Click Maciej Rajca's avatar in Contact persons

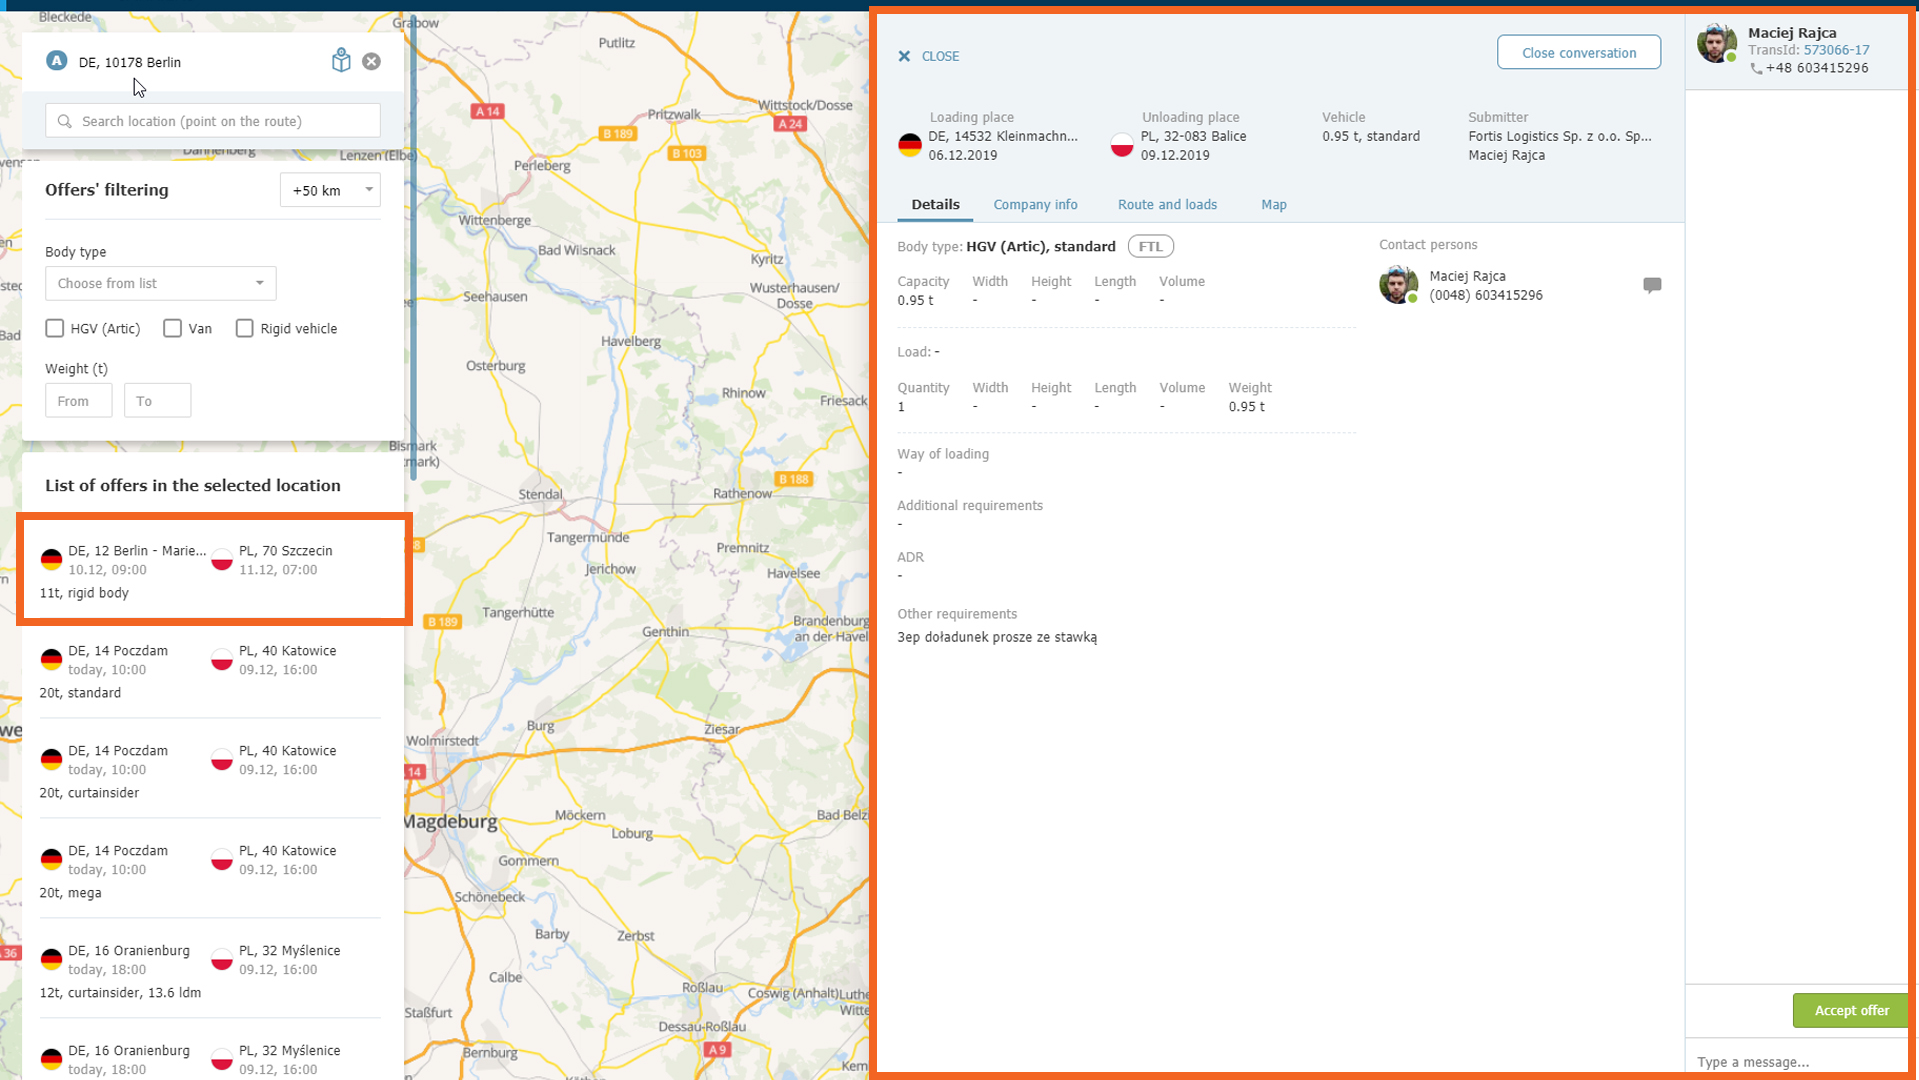pos(1398,285)
